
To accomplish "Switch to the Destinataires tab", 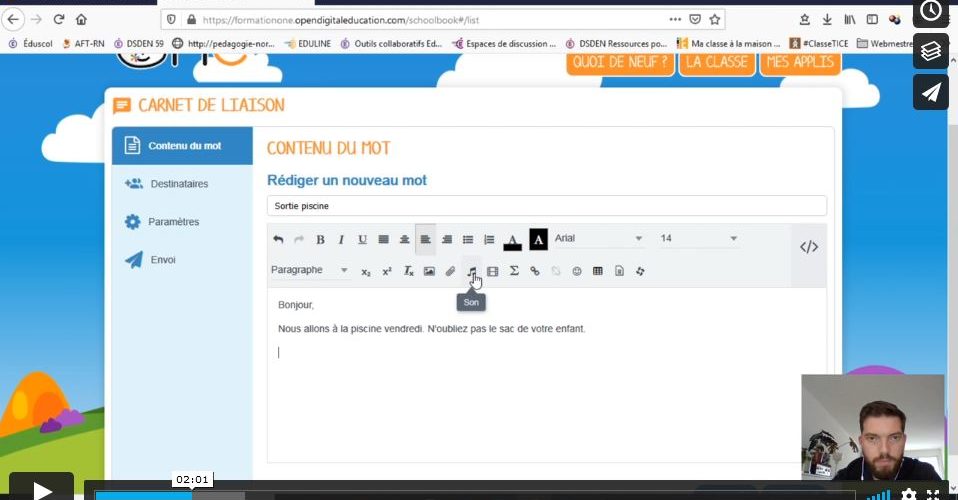I will pyautogui.click(x=179, y=184).
